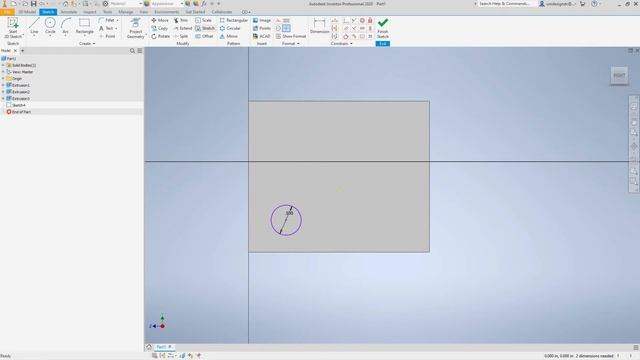Add a new browser panel tab

click(x=22, y=51)
